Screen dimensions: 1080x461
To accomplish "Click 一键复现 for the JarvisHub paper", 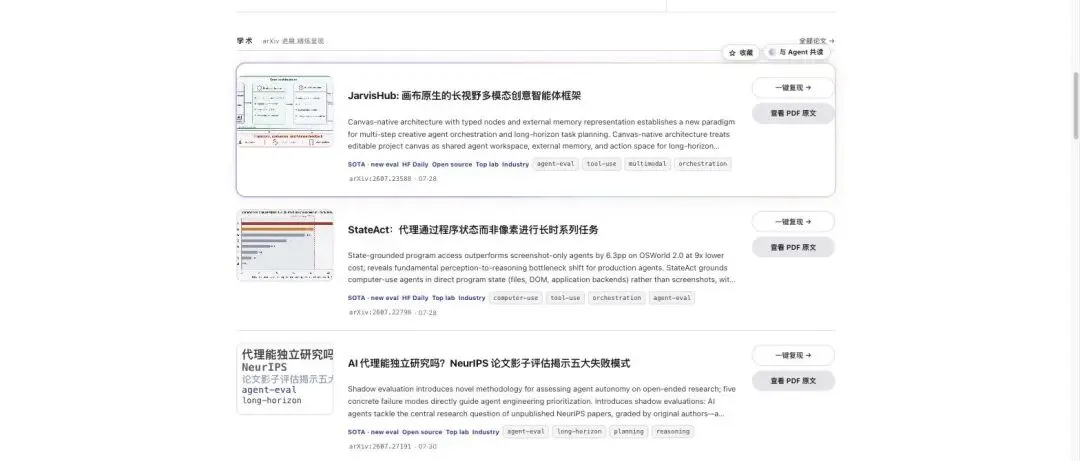I will click(793, 88).
